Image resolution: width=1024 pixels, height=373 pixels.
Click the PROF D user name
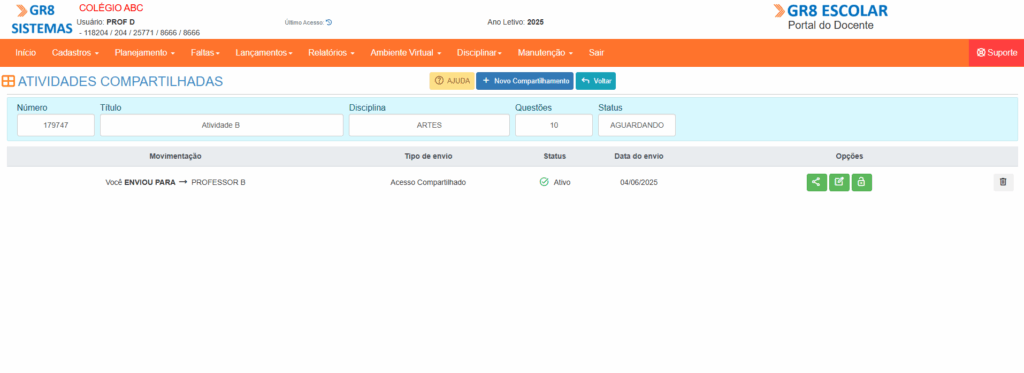point(120,22)
